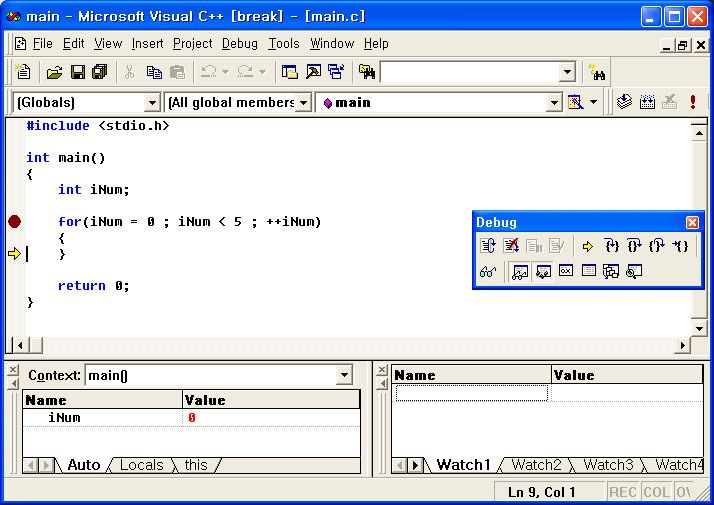This screenshot has height=505, width=714.
Task: Click the code editor scroll down arrow
Action: [x=699, y=328]
